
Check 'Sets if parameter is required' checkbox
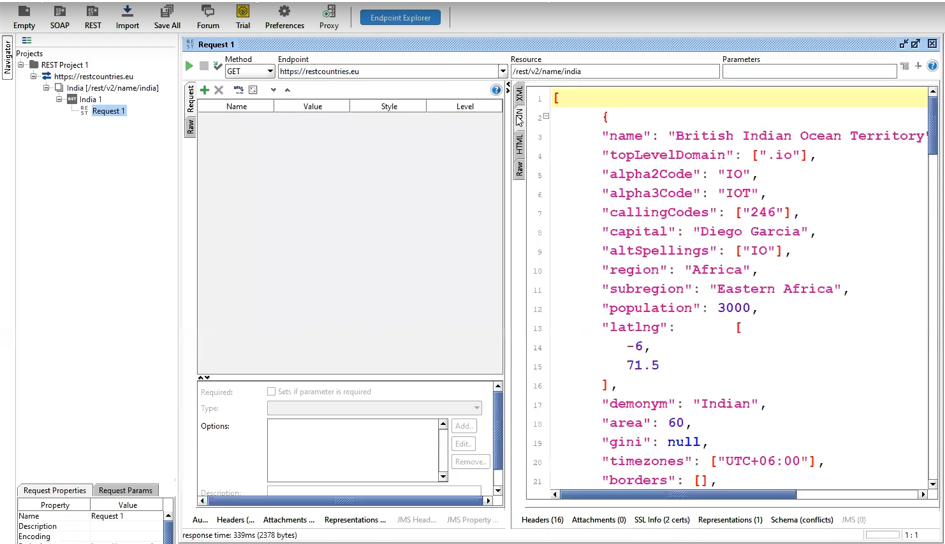pos(271,392)
